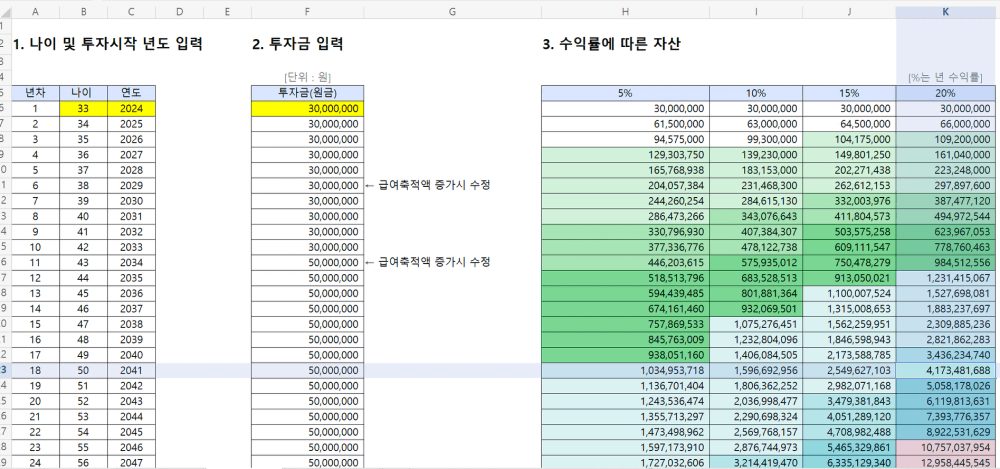Screen dimensions: 1000x469
Task: Click age cell 56
Action: (x=84, y=462)
